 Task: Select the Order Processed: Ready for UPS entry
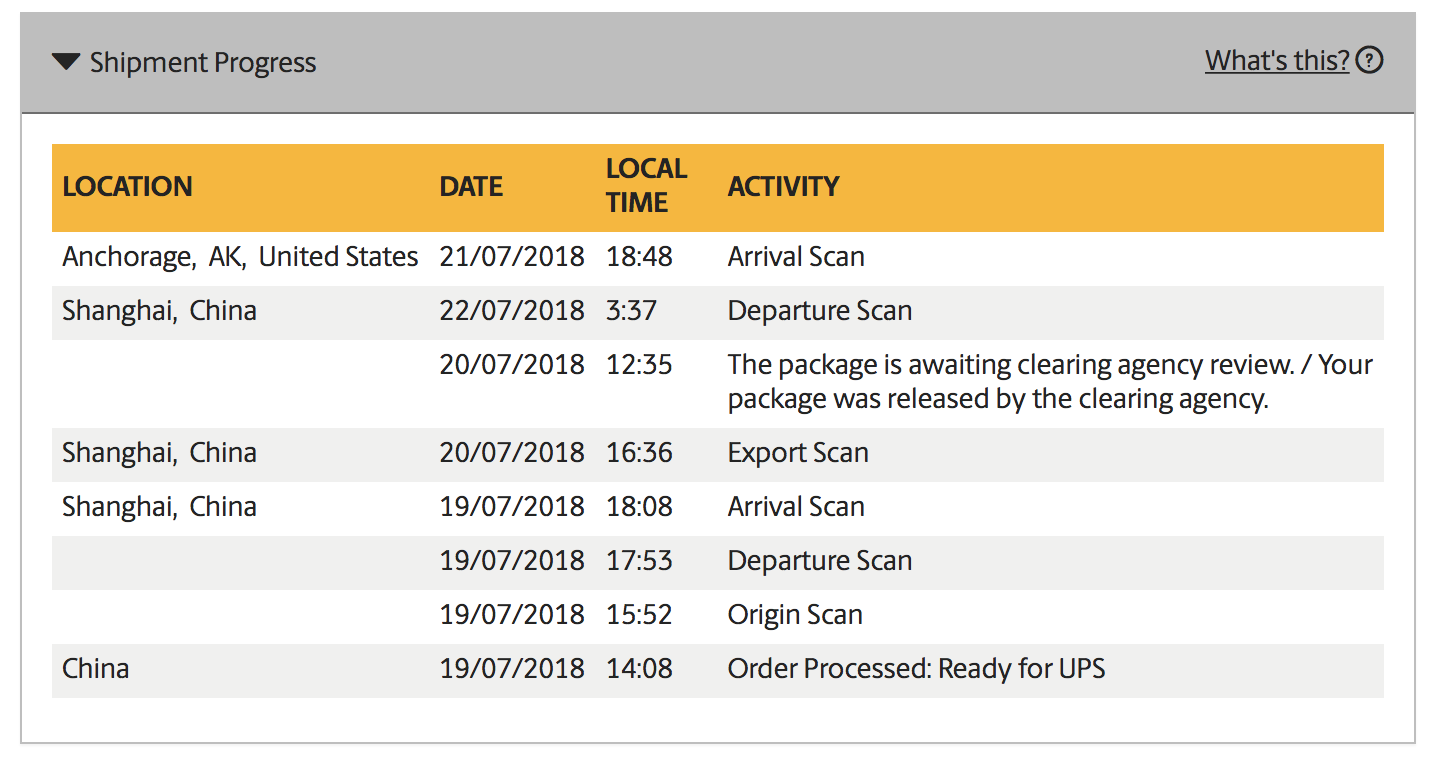[916, 669]
